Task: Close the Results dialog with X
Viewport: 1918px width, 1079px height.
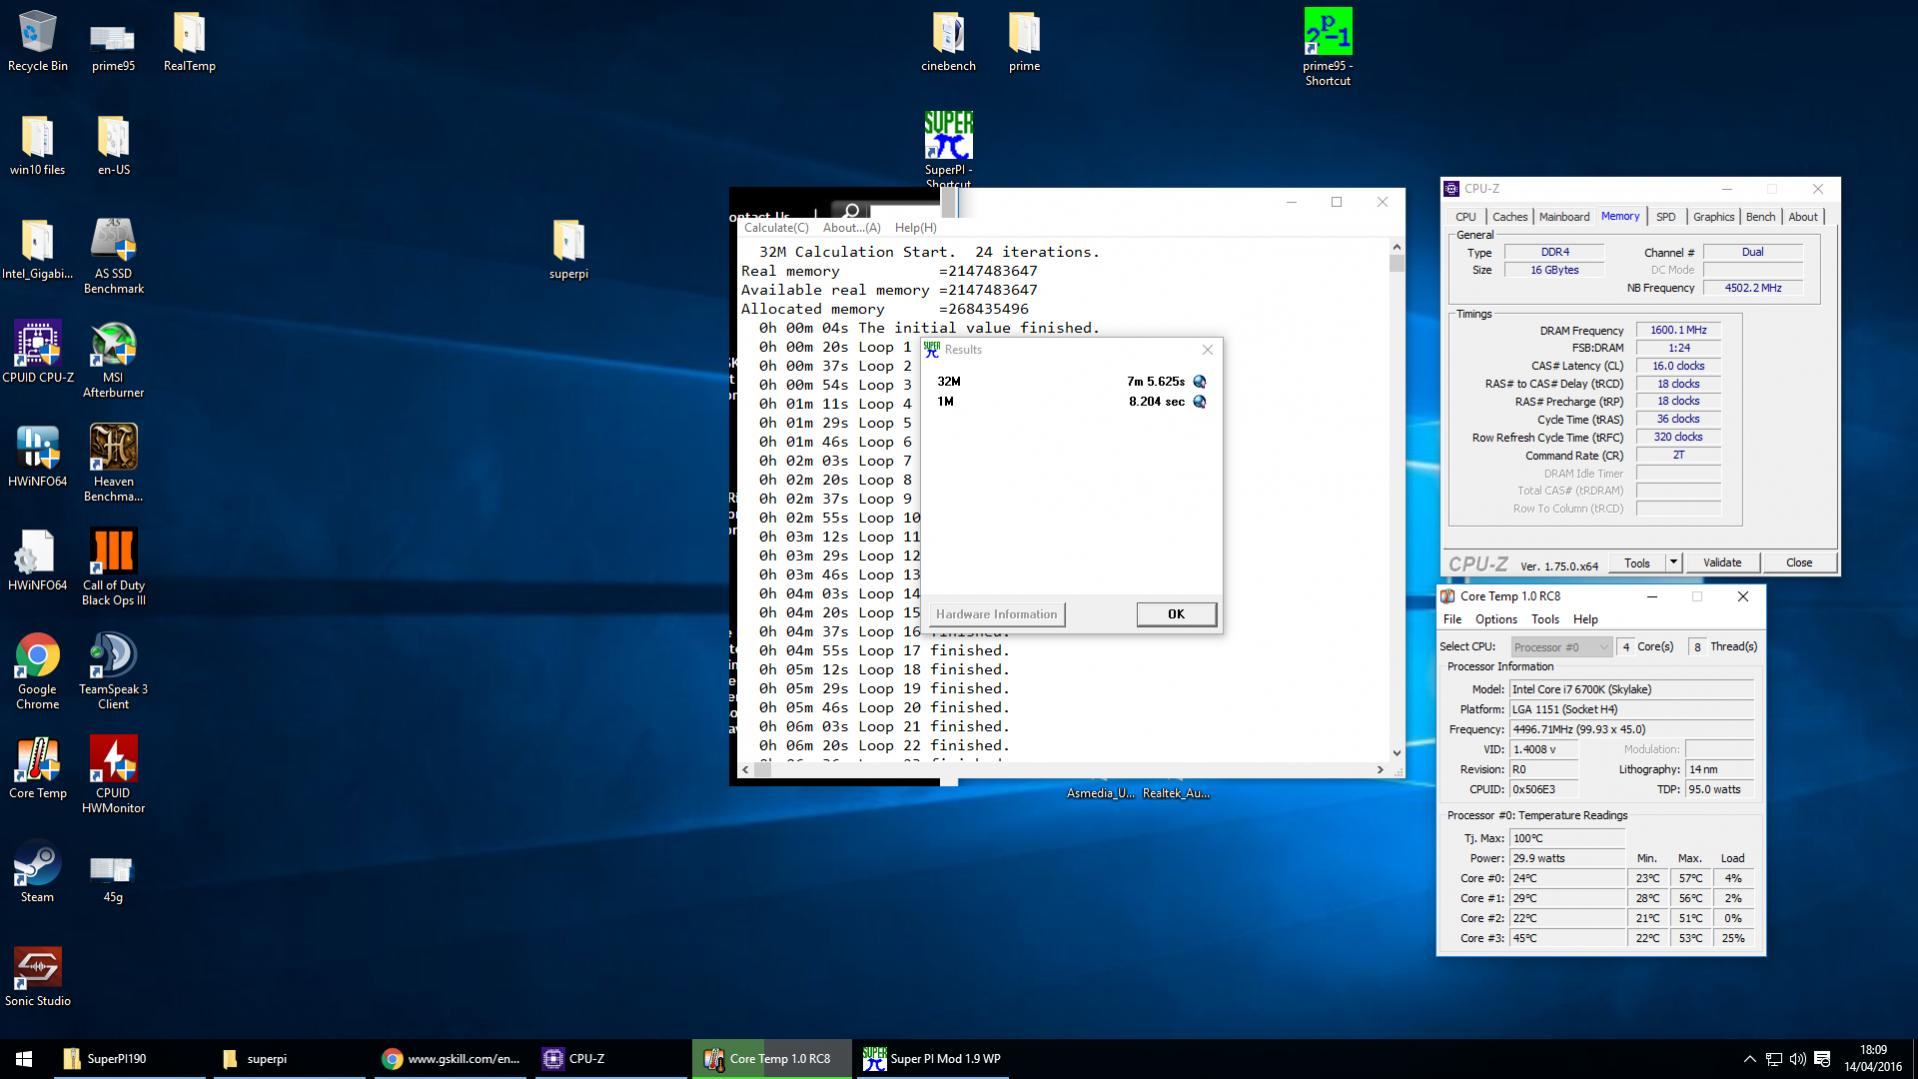Action: 1207,350
